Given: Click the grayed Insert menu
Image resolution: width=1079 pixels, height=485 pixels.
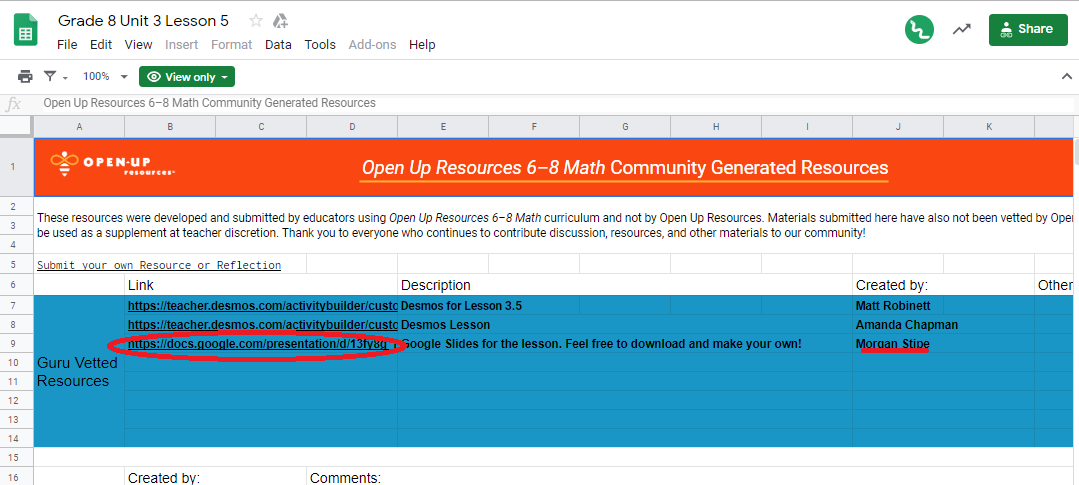Looking at the screenshot, I should click(182, 45).
